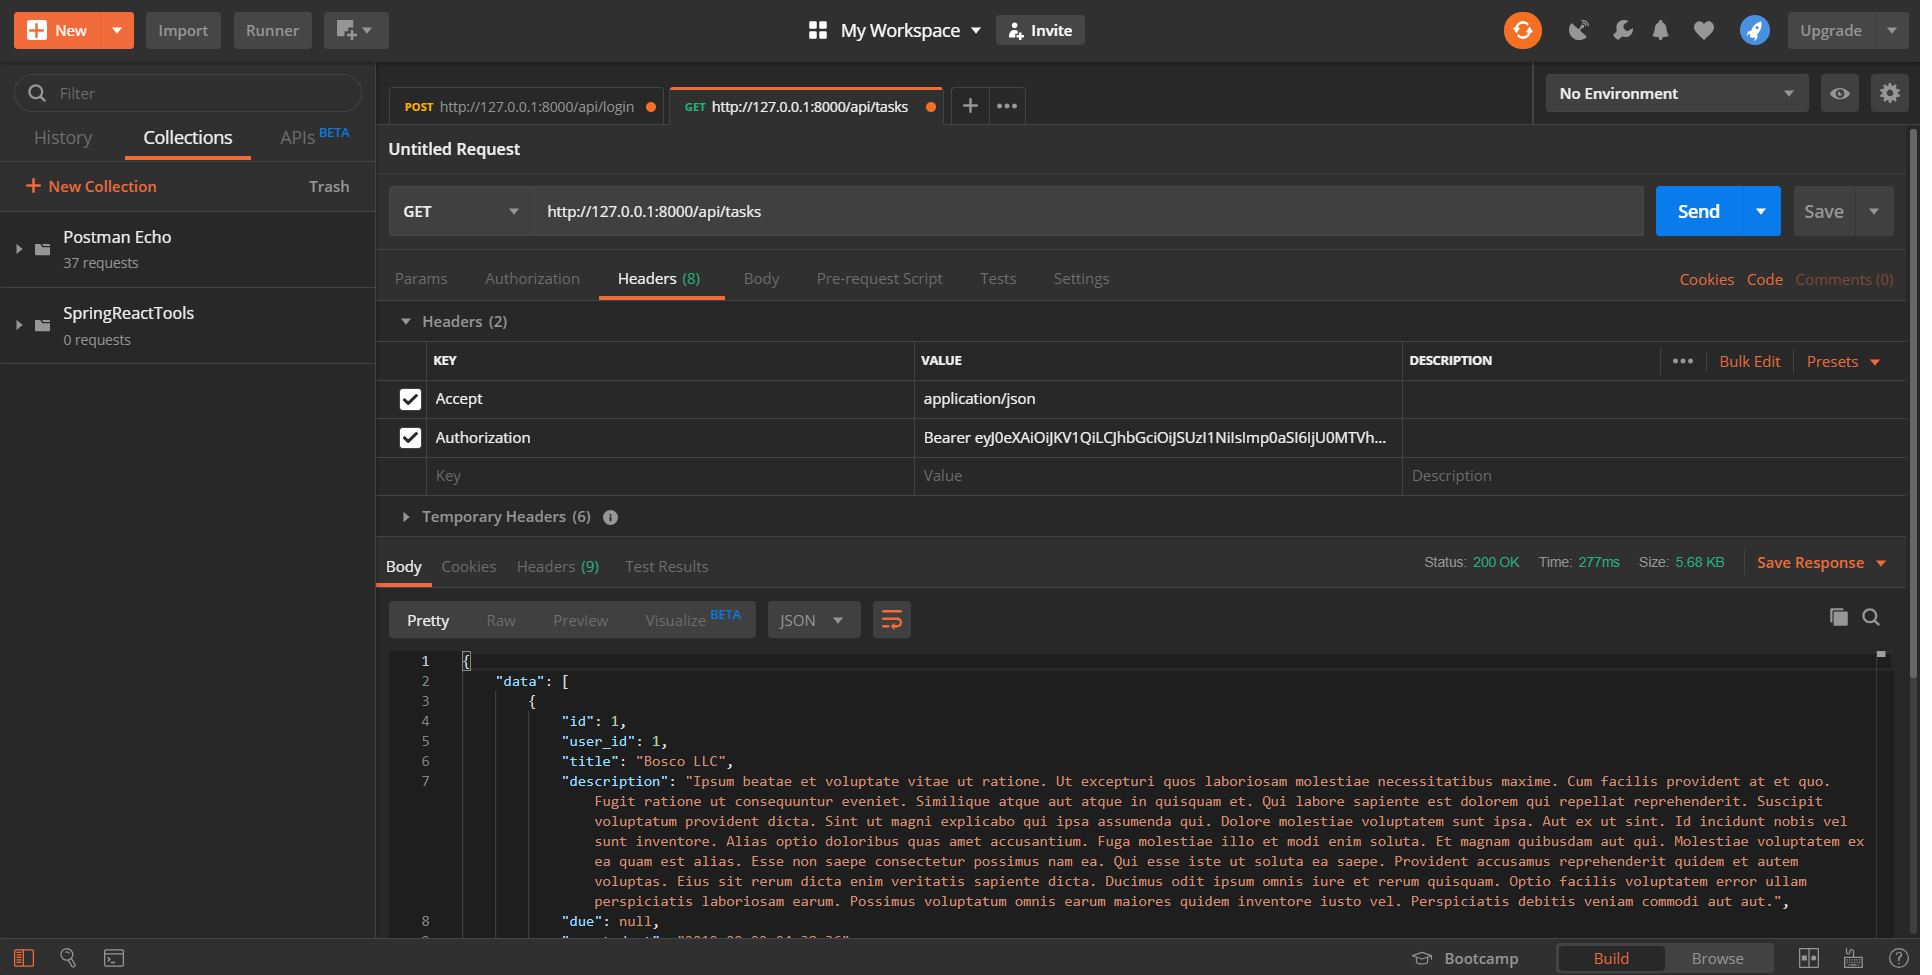Open Pre-request Script tab

coord(879,279)
